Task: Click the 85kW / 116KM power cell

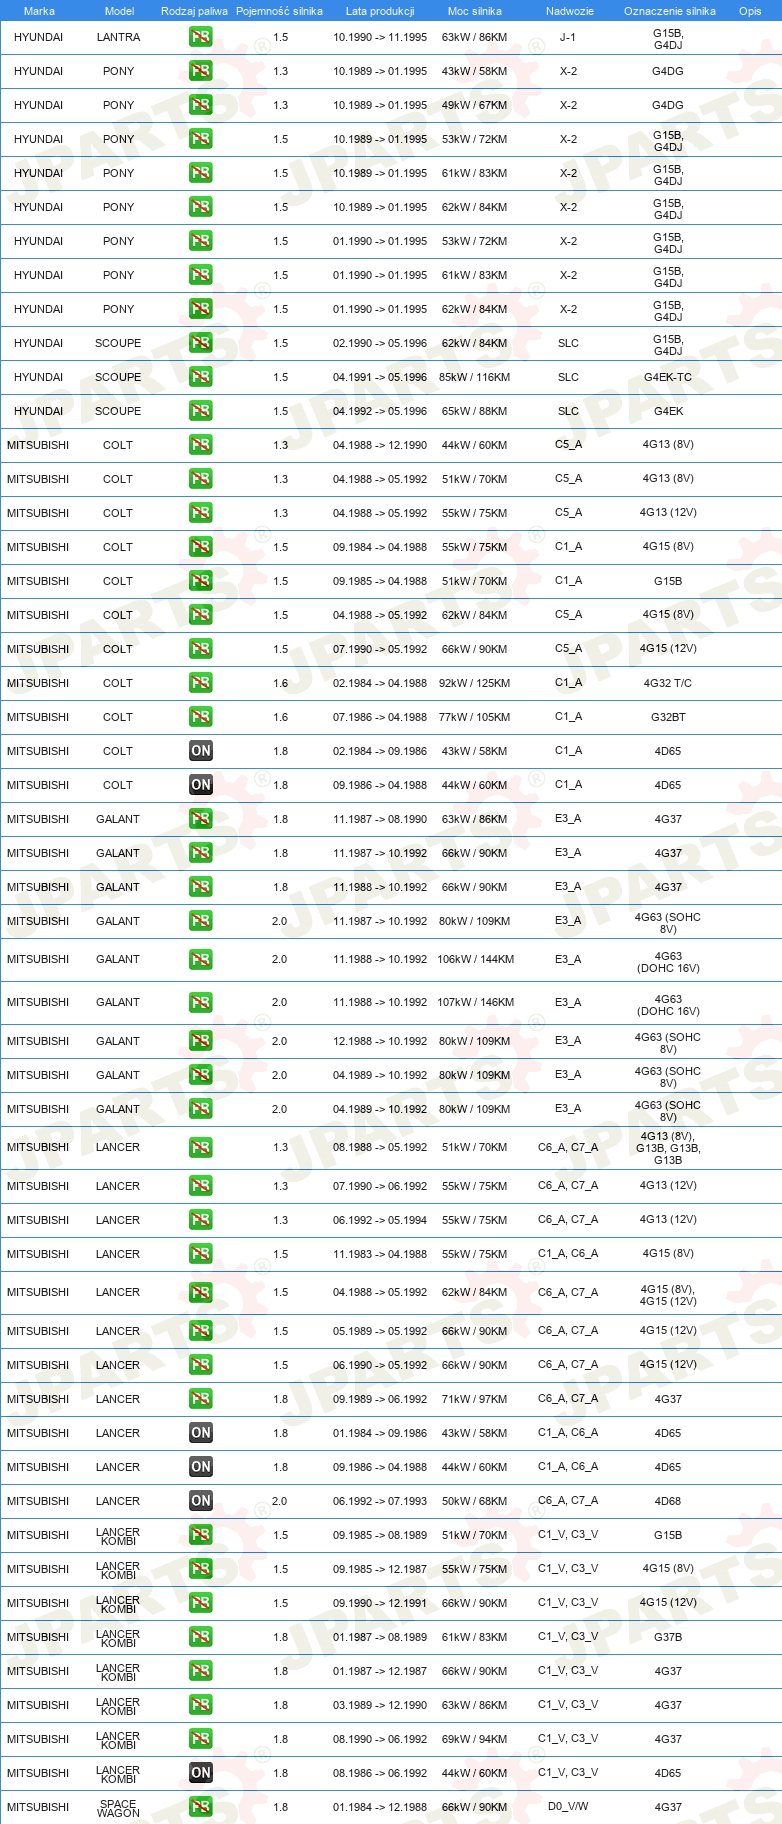Action: [x=474, y=377]
